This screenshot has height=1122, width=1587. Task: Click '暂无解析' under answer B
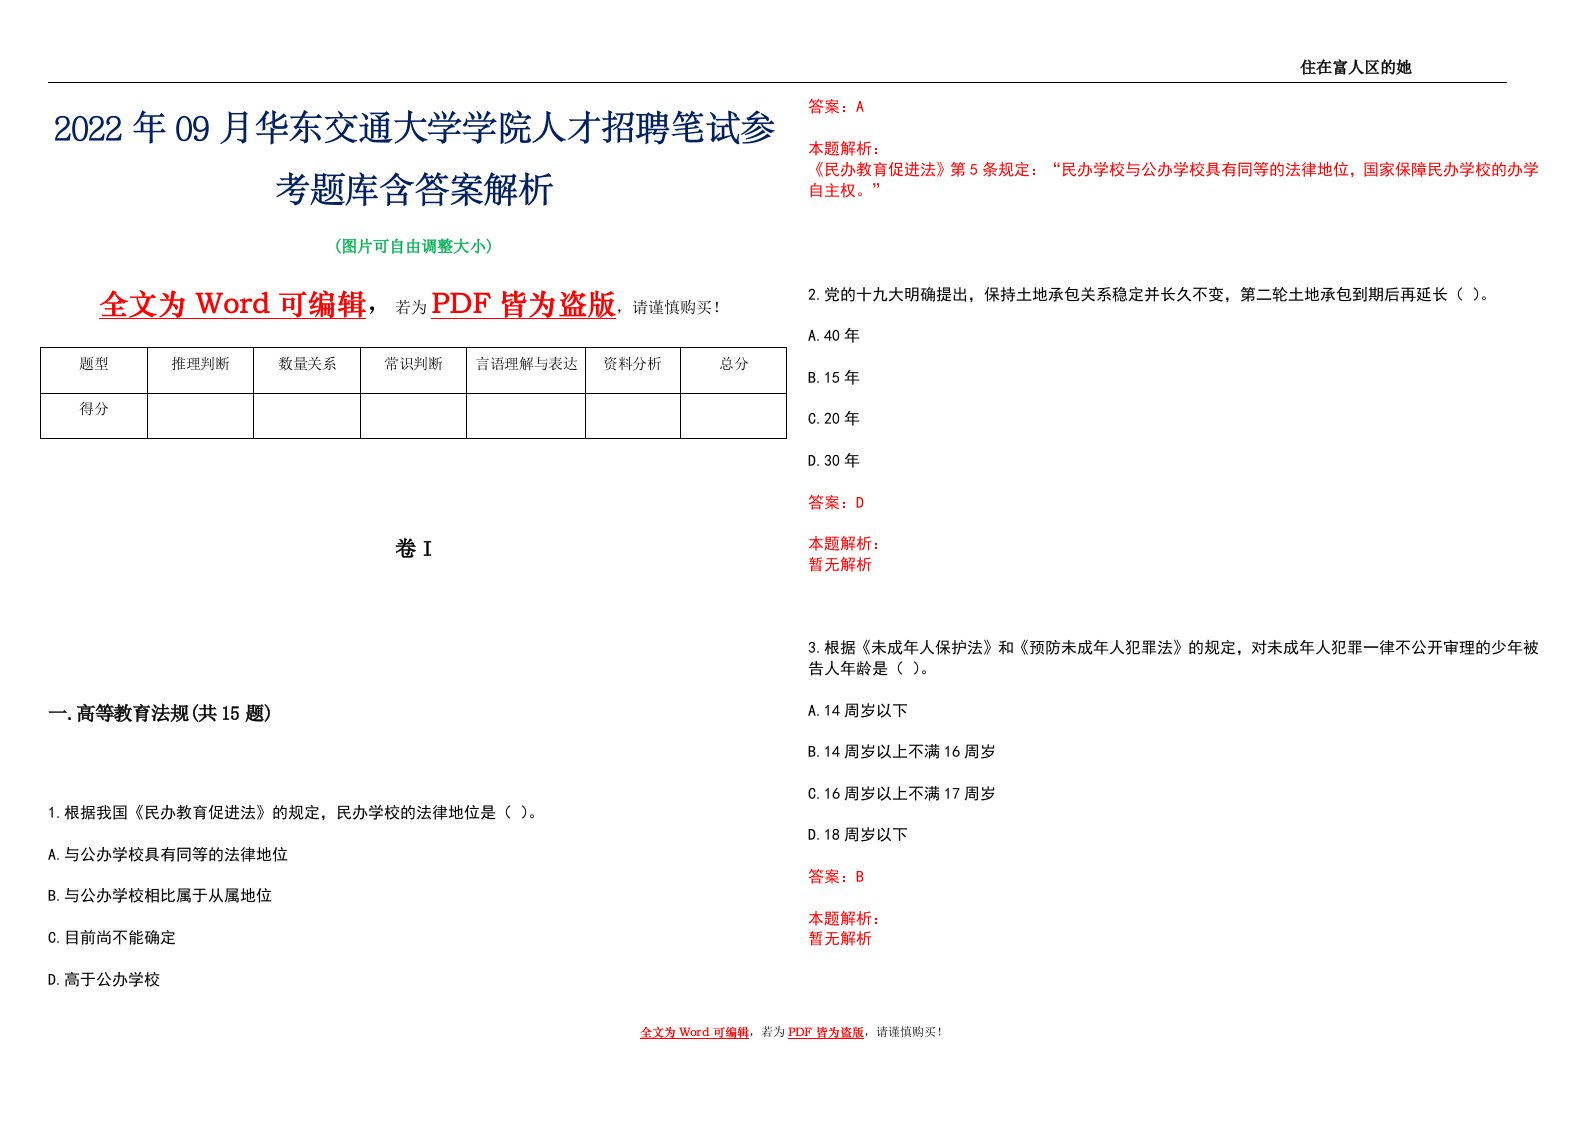point(840,939)
